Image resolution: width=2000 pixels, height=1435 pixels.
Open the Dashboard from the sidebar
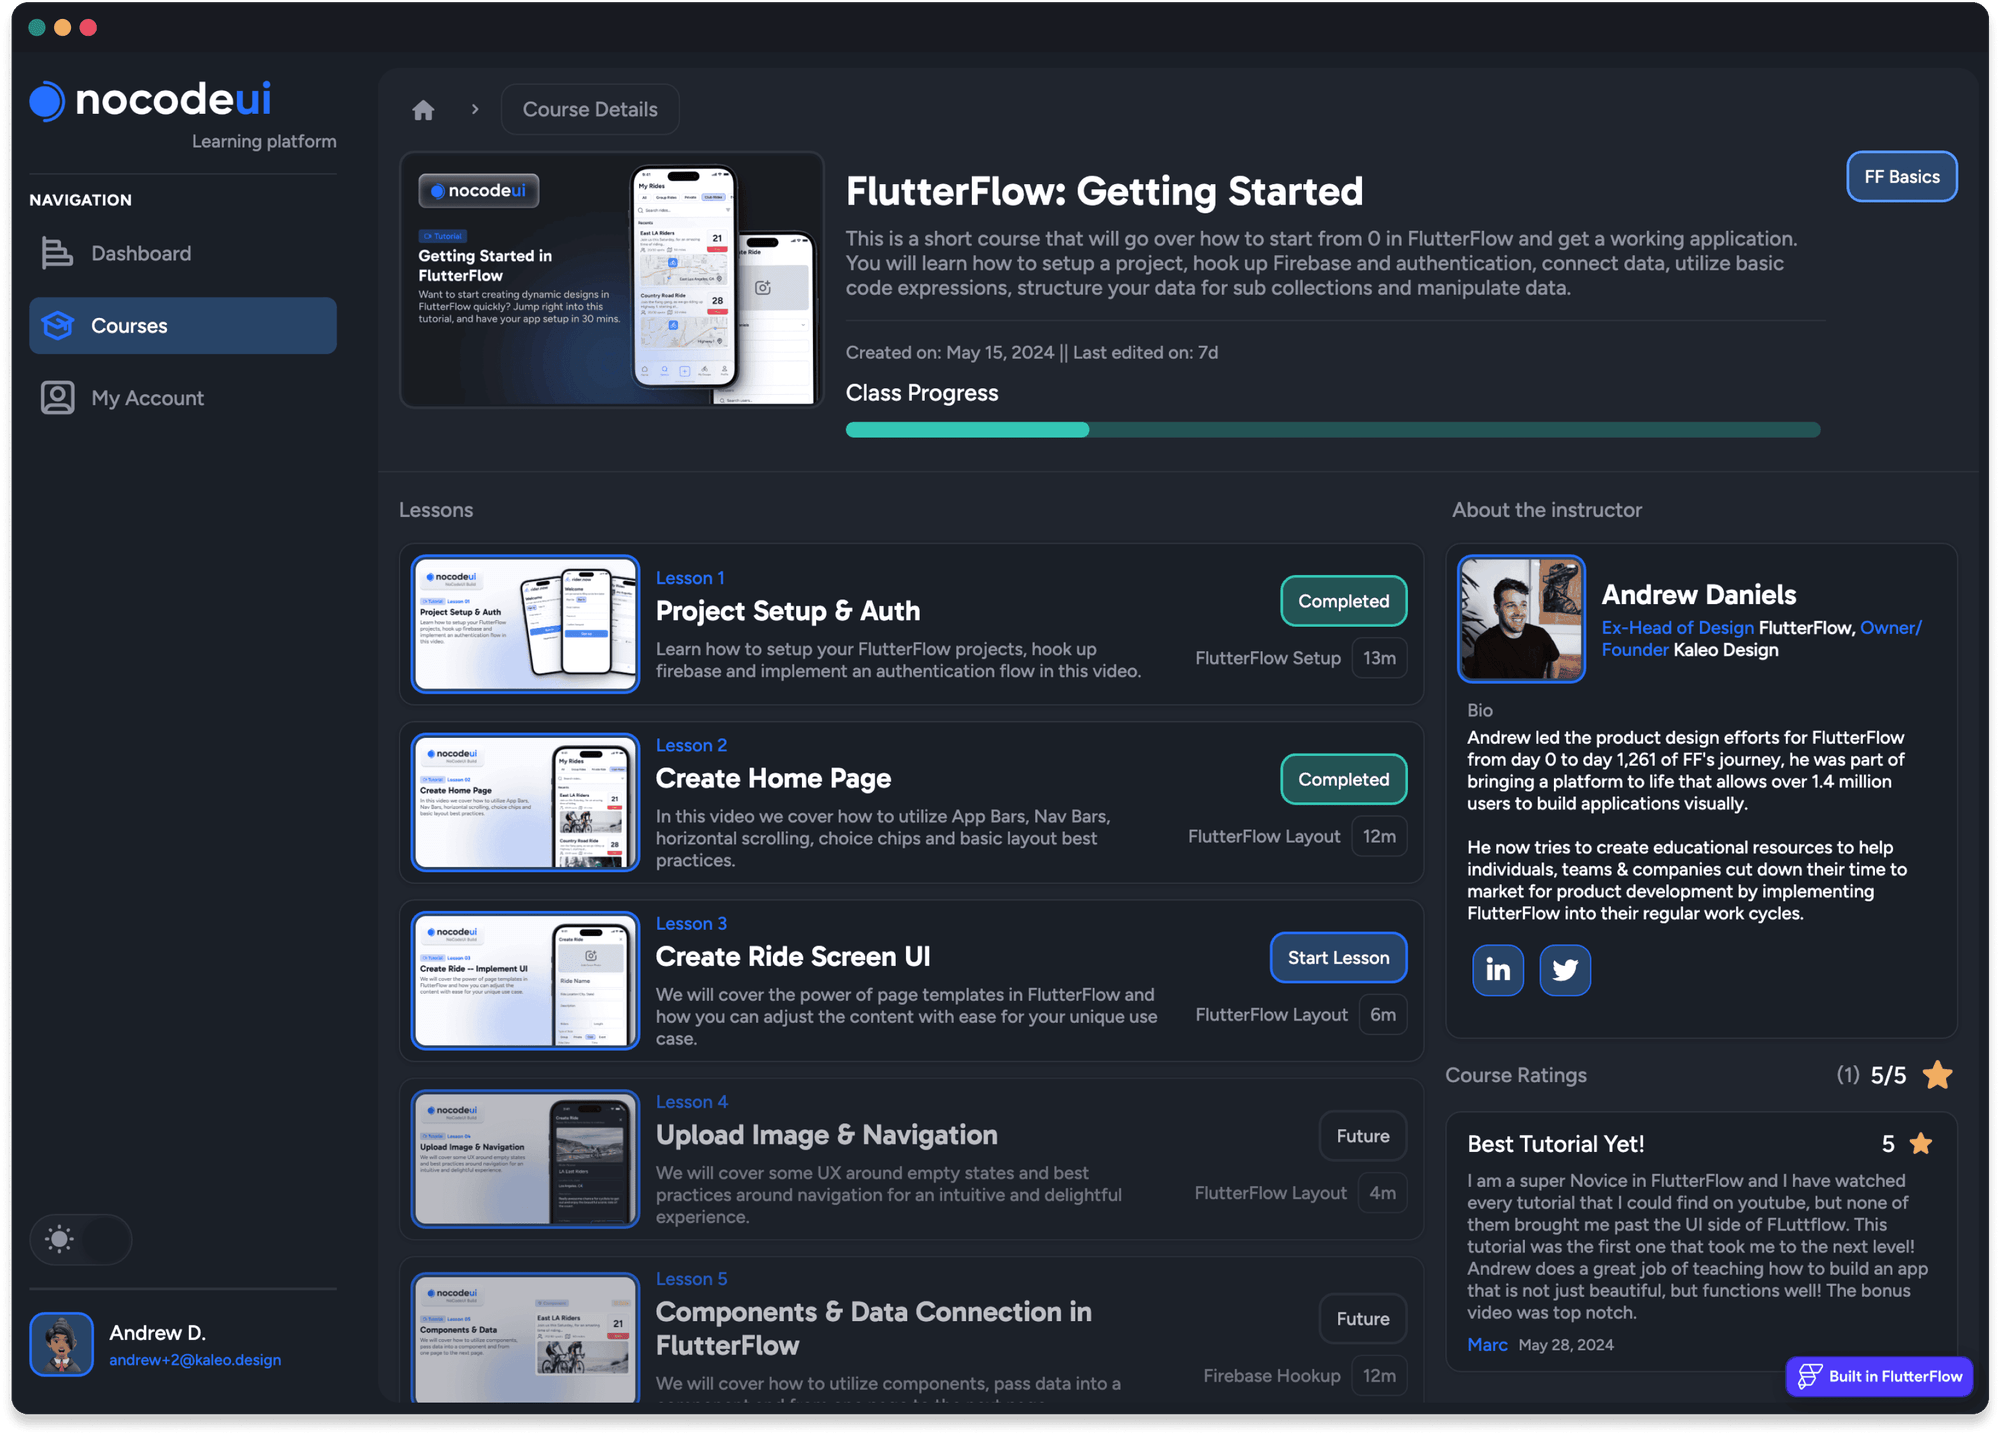(x=141, y=253)
